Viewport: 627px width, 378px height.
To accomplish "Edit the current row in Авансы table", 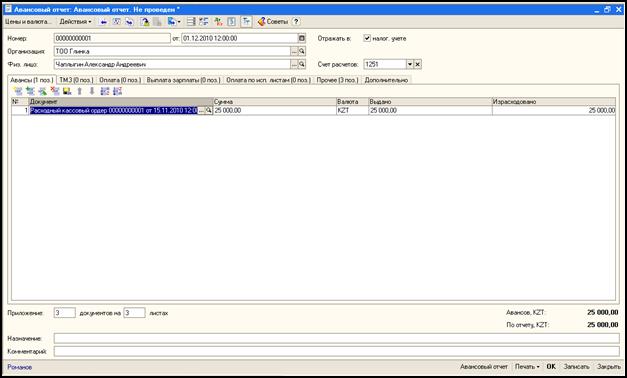I will point(42,91).
